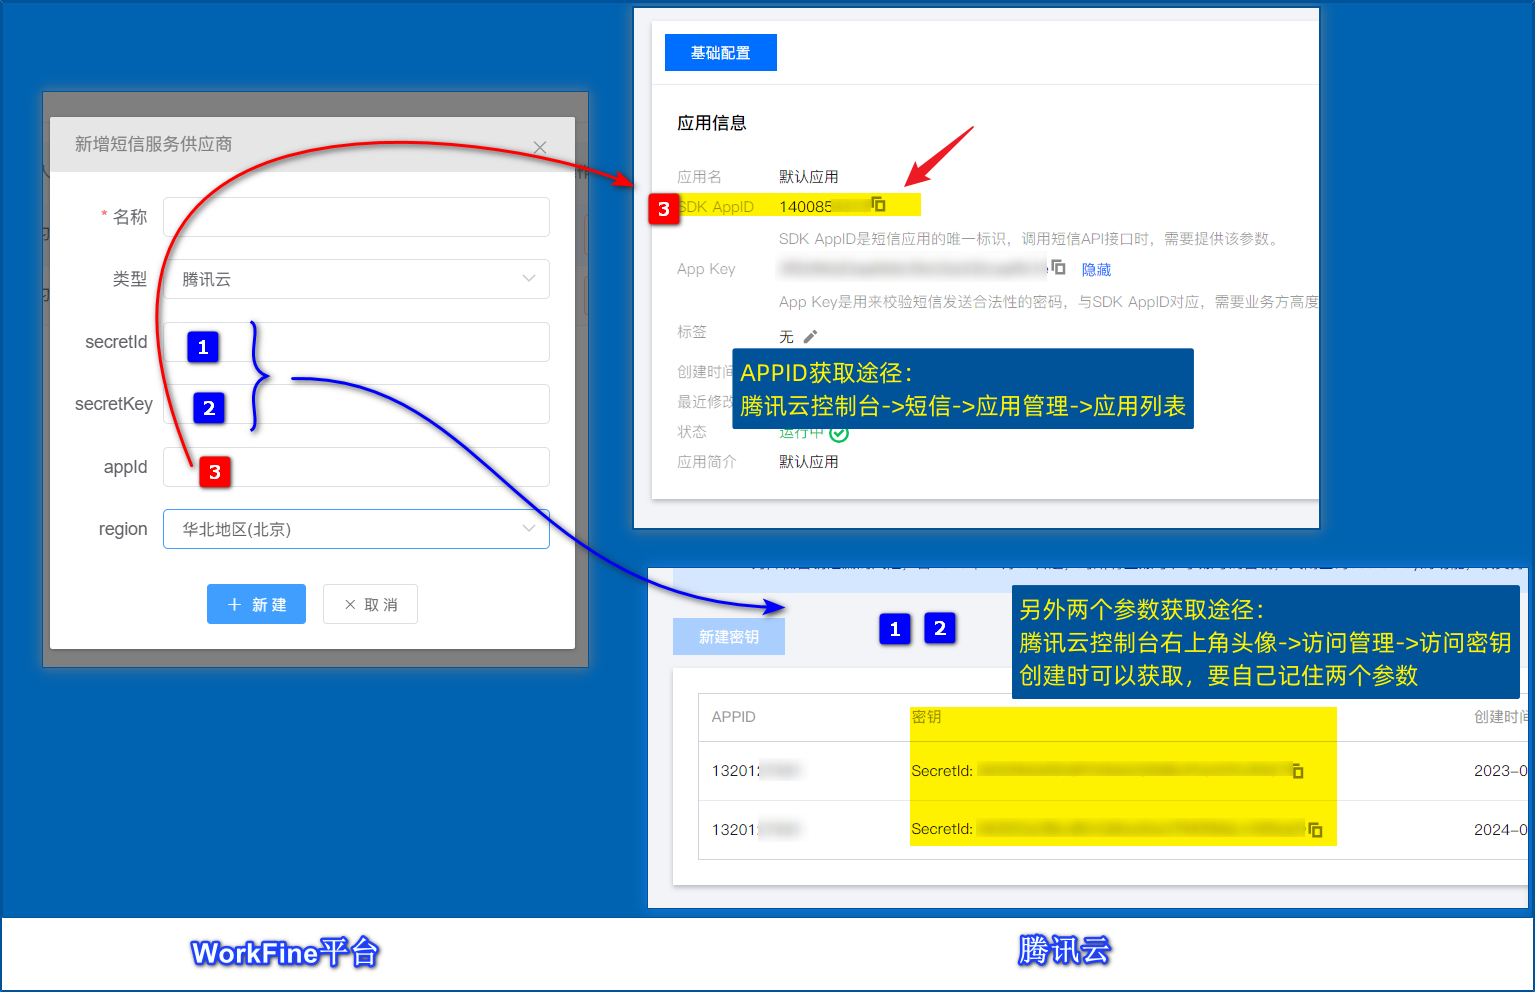Edit the 标签 with pencil icon
This screenshot has height=992, width=1535.
(x=810, y=336)
